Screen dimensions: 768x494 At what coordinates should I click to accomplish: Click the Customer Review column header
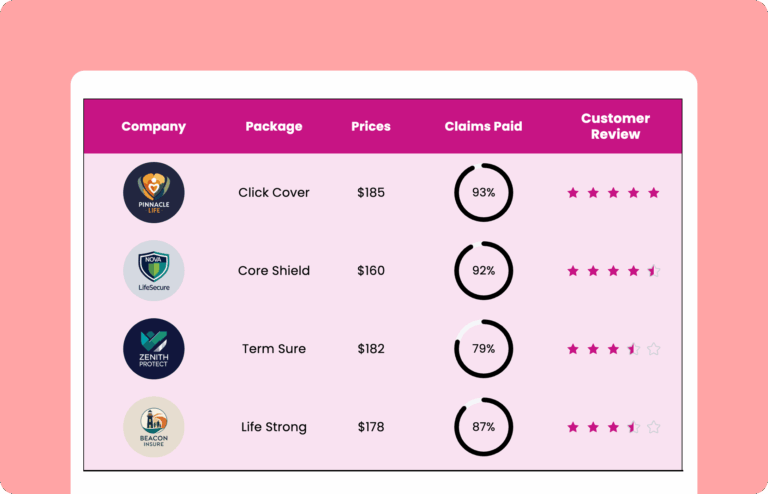click(x=615, y=126)
